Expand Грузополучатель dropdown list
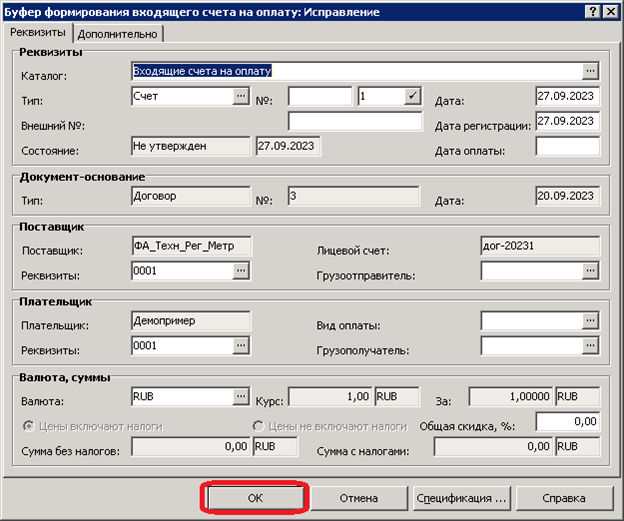The height and width of the screenshot is (521, 624). [590, 345]
